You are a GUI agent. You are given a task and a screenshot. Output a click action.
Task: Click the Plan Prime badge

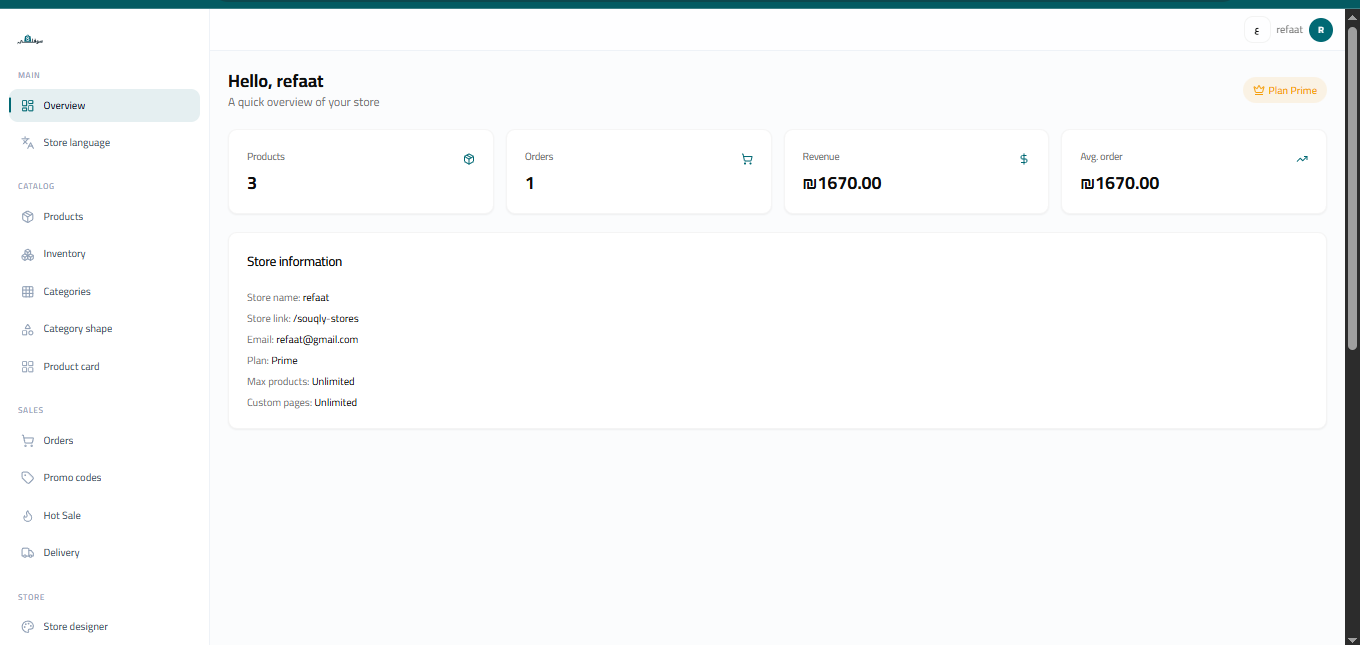[1285, 90]
